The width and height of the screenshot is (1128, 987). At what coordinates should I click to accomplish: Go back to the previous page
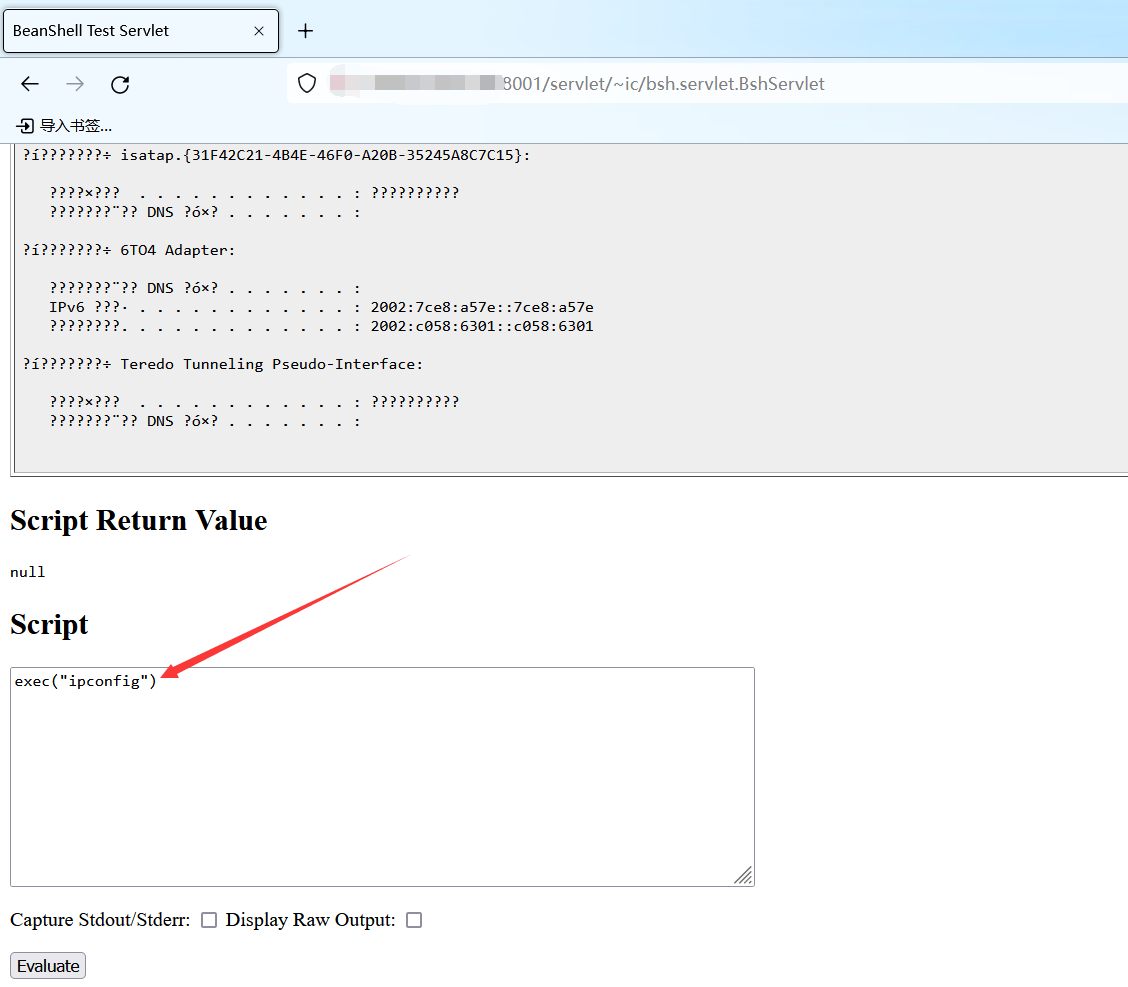point(30,84)
